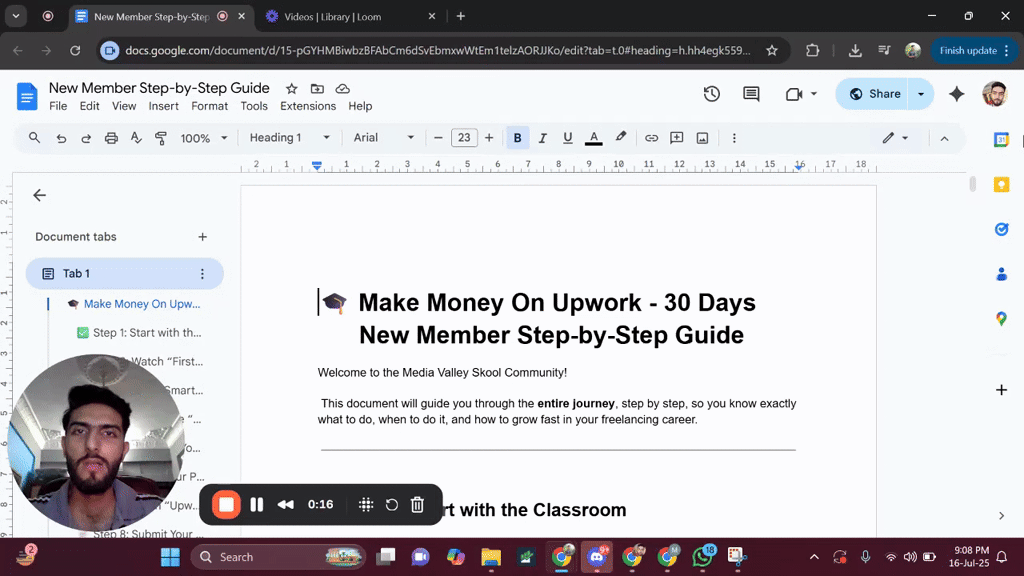Restart the Loom recording
This screenshot has width=1024, height=576.
391,504
